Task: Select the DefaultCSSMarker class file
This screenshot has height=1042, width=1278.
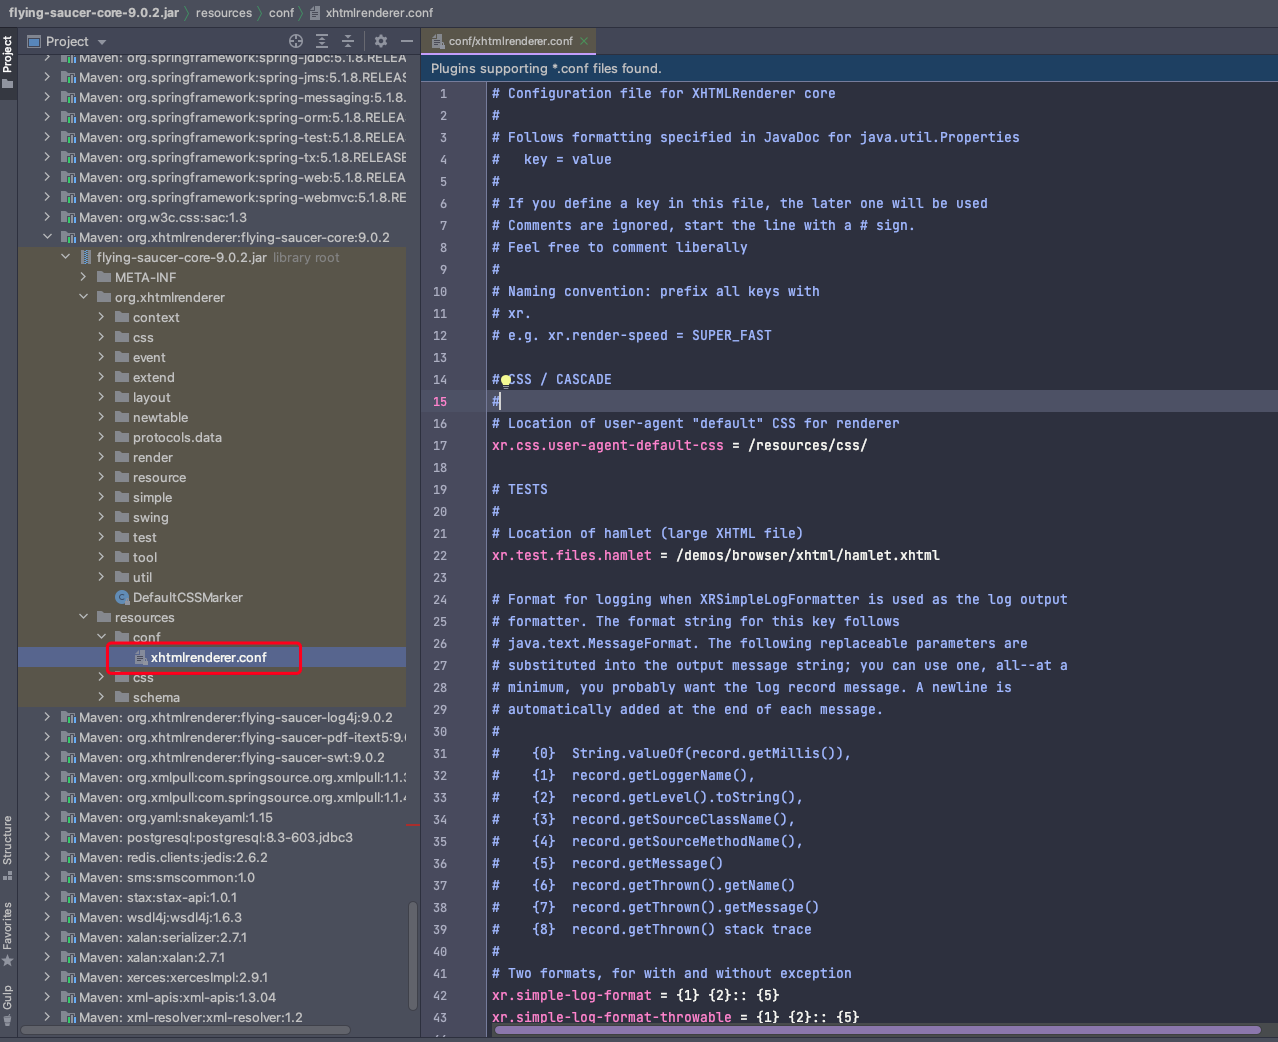Action: pos(187,597)
